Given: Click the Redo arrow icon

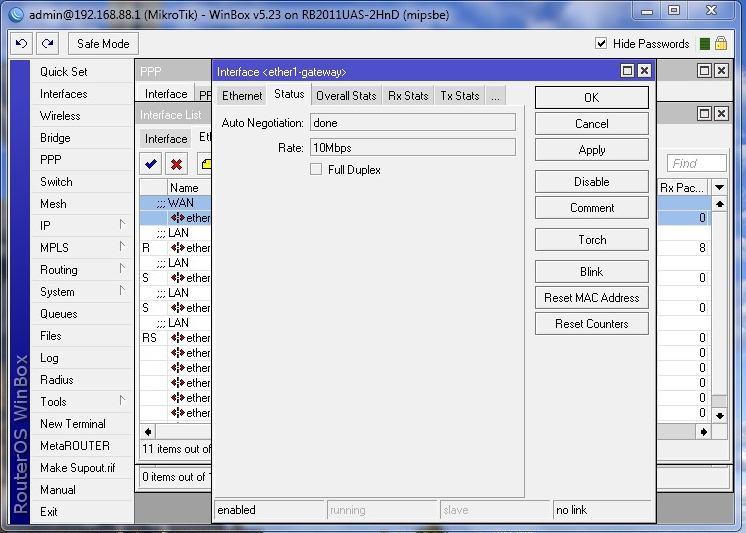Looking at the screenshot, I should (x=48, y=44).
